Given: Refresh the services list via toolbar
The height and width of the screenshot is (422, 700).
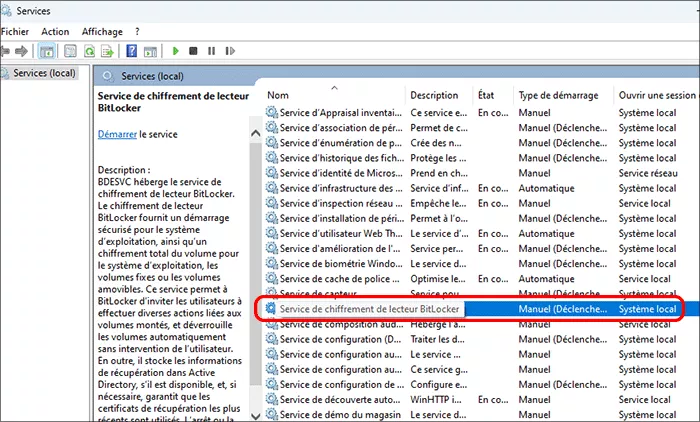Looking at the screenshot, I should (x=89, y=51).
